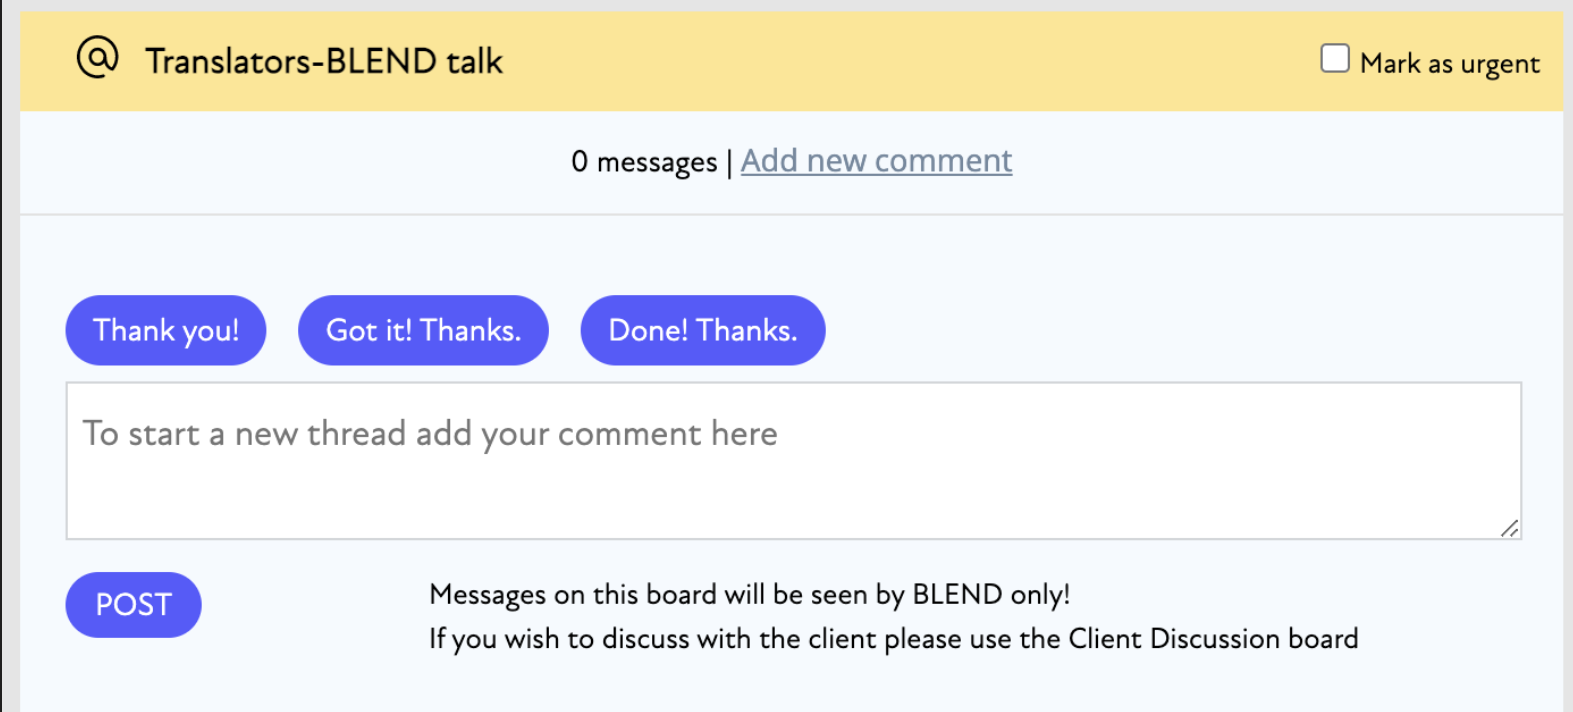Tick the Mark as urgent checkbox
Screen dimensions: 1573x712
[x=1334, y=58]
